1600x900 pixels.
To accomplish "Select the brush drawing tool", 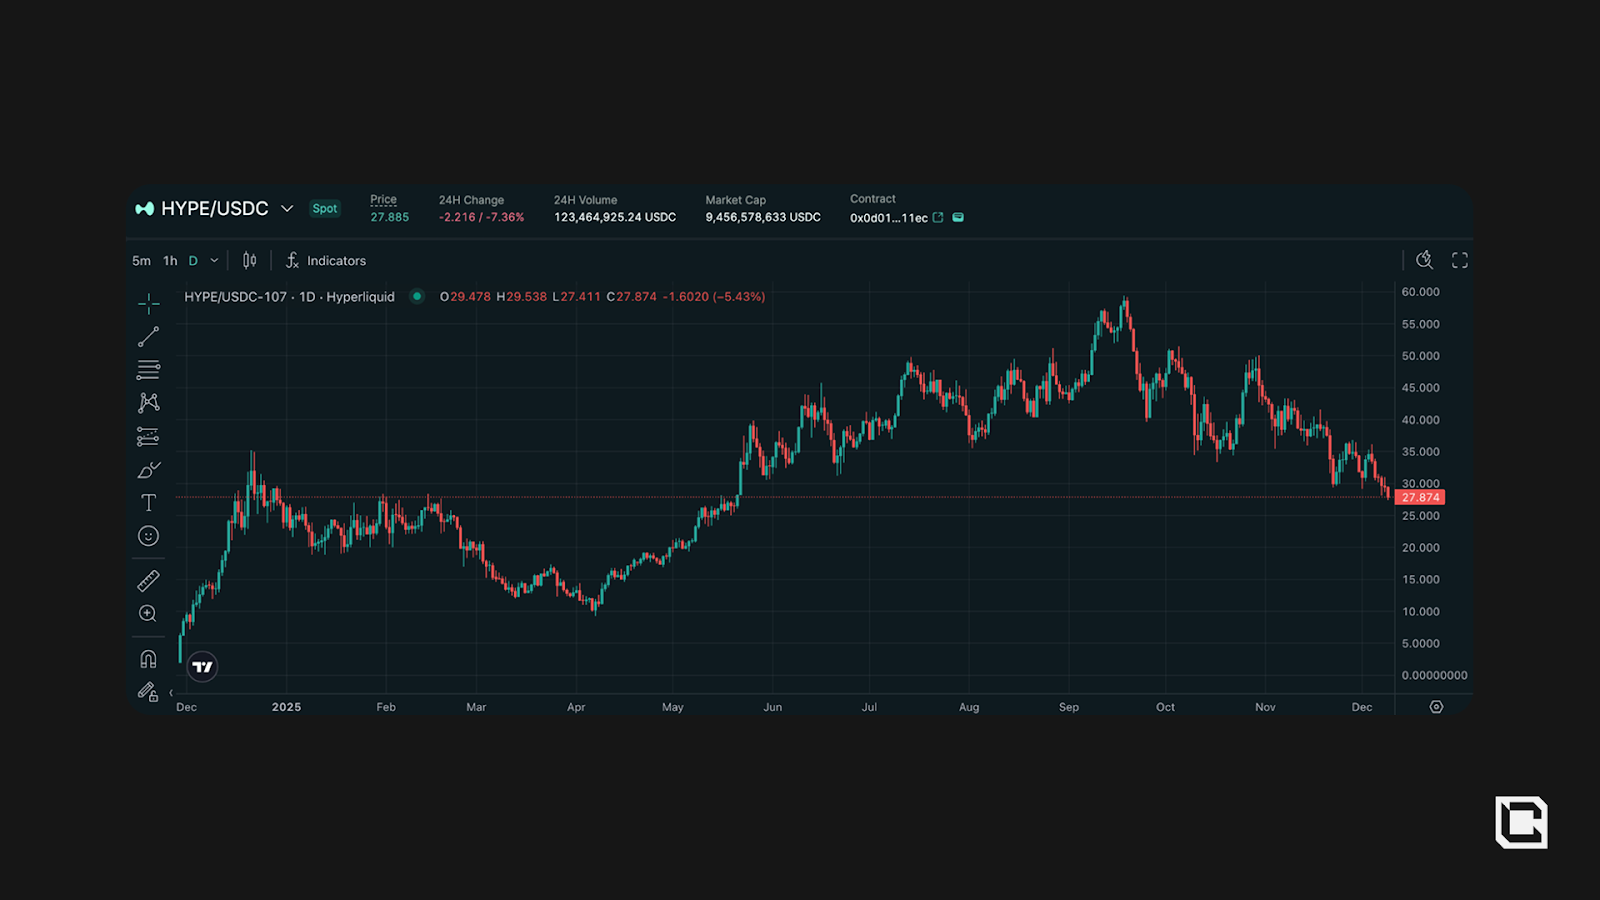I will click(148, 470).
